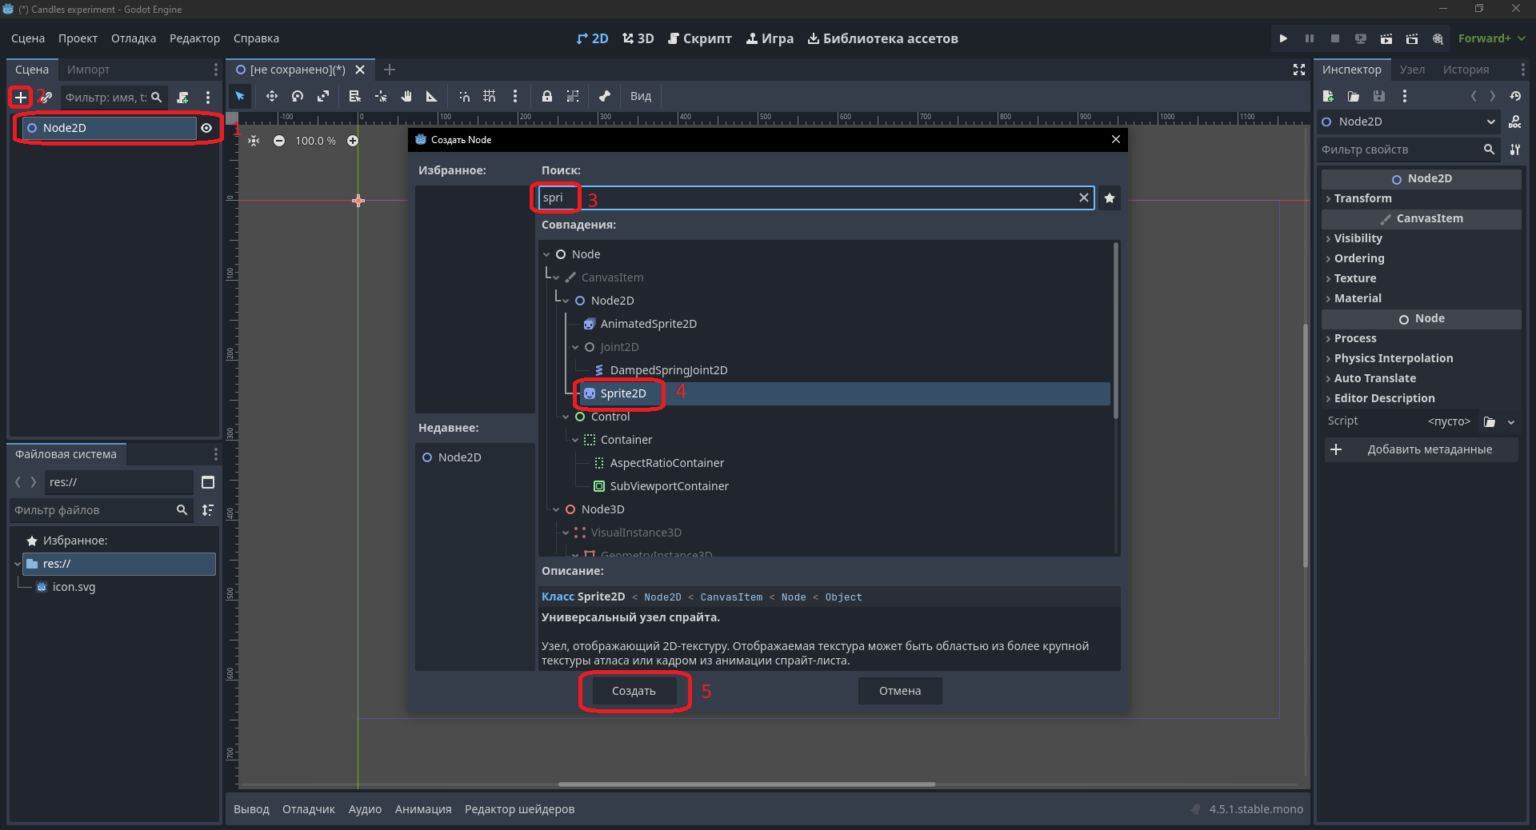
Task: Open the Movie Maker mode reel icon
Action: (x=1438, y=38)
